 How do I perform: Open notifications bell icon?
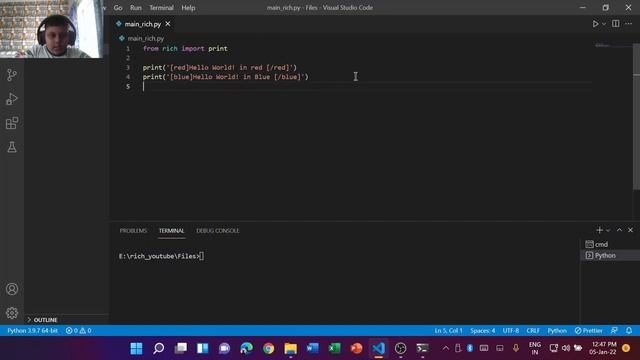tap(629, 331)
